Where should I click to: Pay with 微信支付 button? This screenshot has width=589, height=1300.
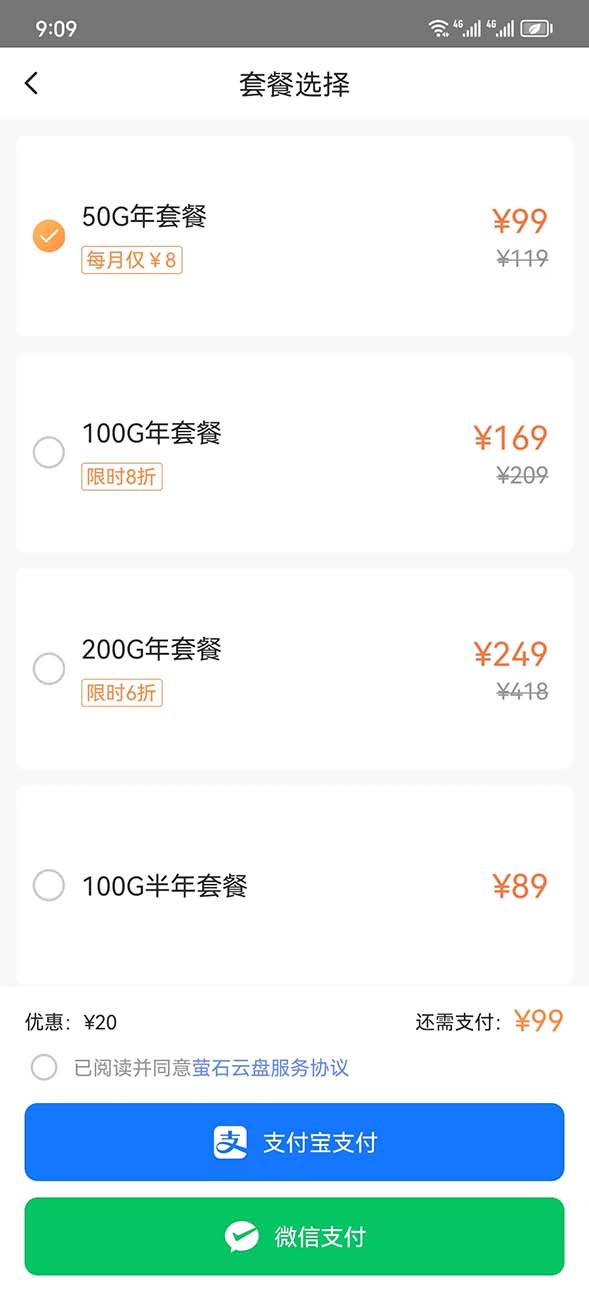[x=294, y=1237]
